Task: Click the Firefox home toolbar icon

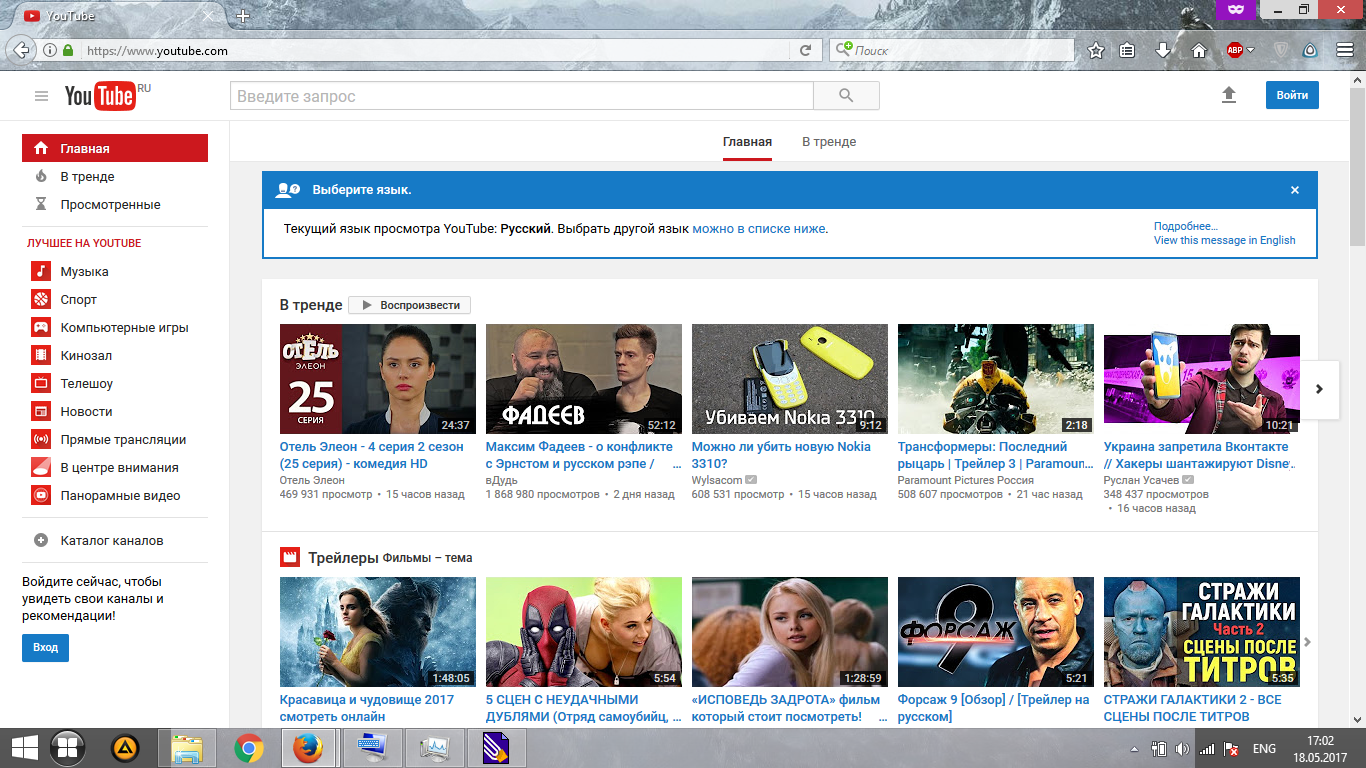Action: point(1199,50)
